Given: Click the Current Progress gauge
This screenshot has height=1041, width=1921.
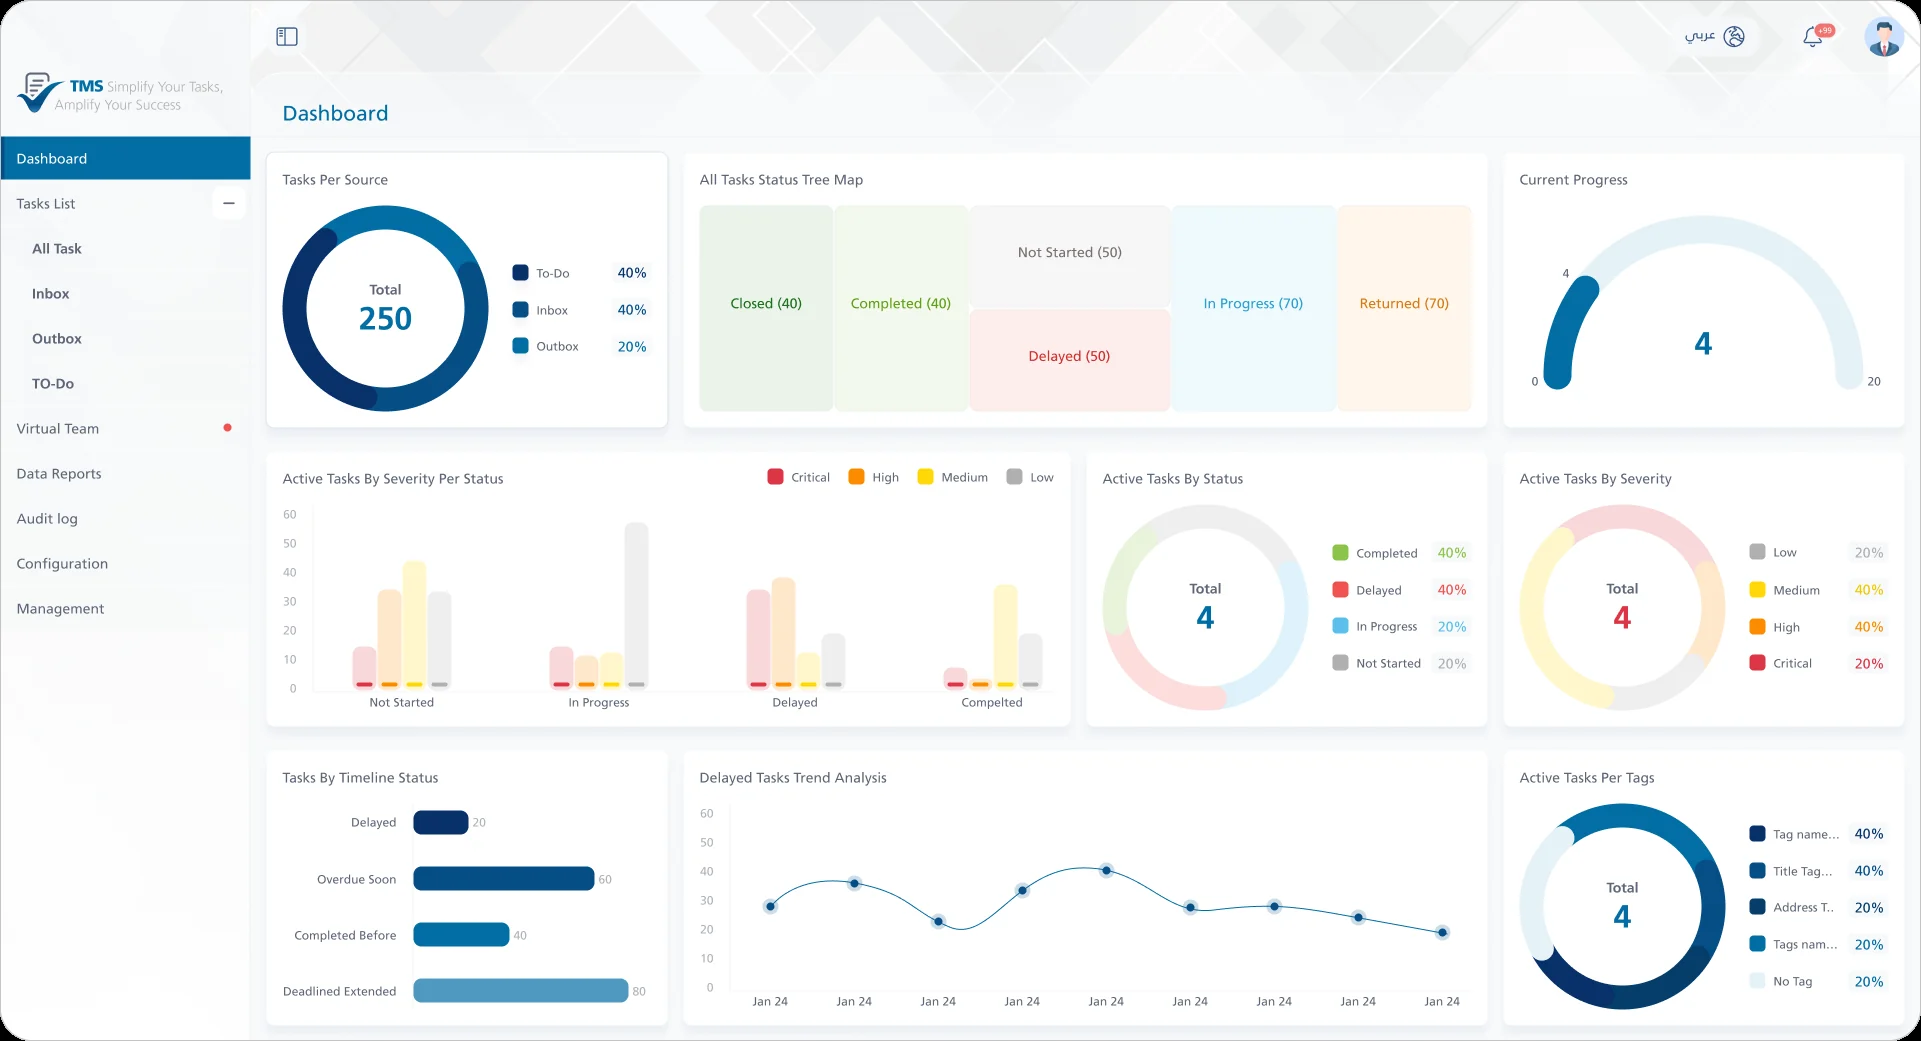Looking at the screenshot, I should click(x=1703, y=303).
